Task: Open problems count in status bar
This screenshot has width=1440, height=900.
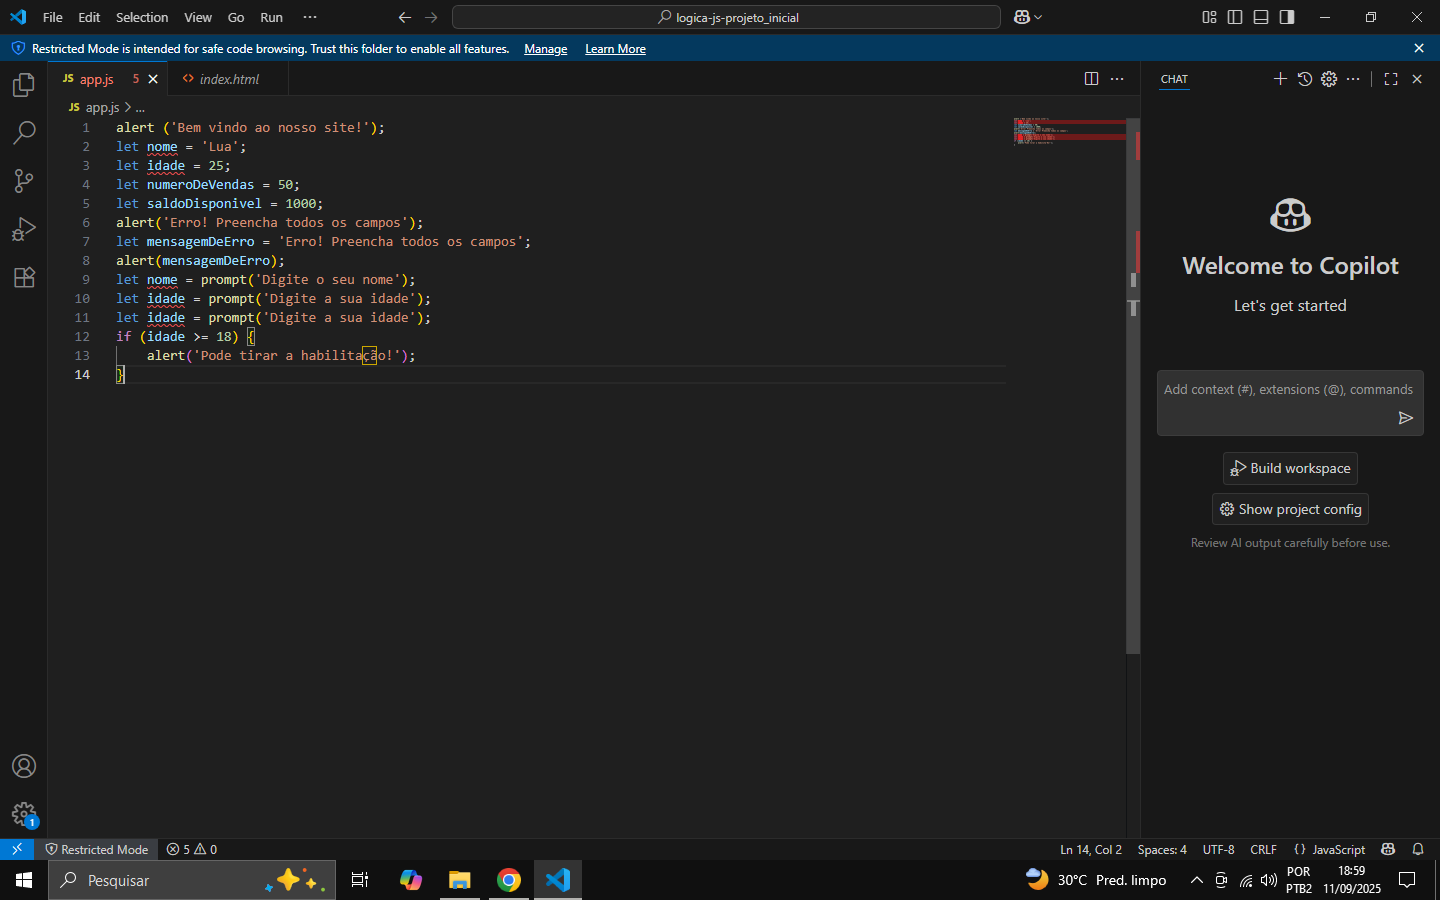Action: (192, 849)
